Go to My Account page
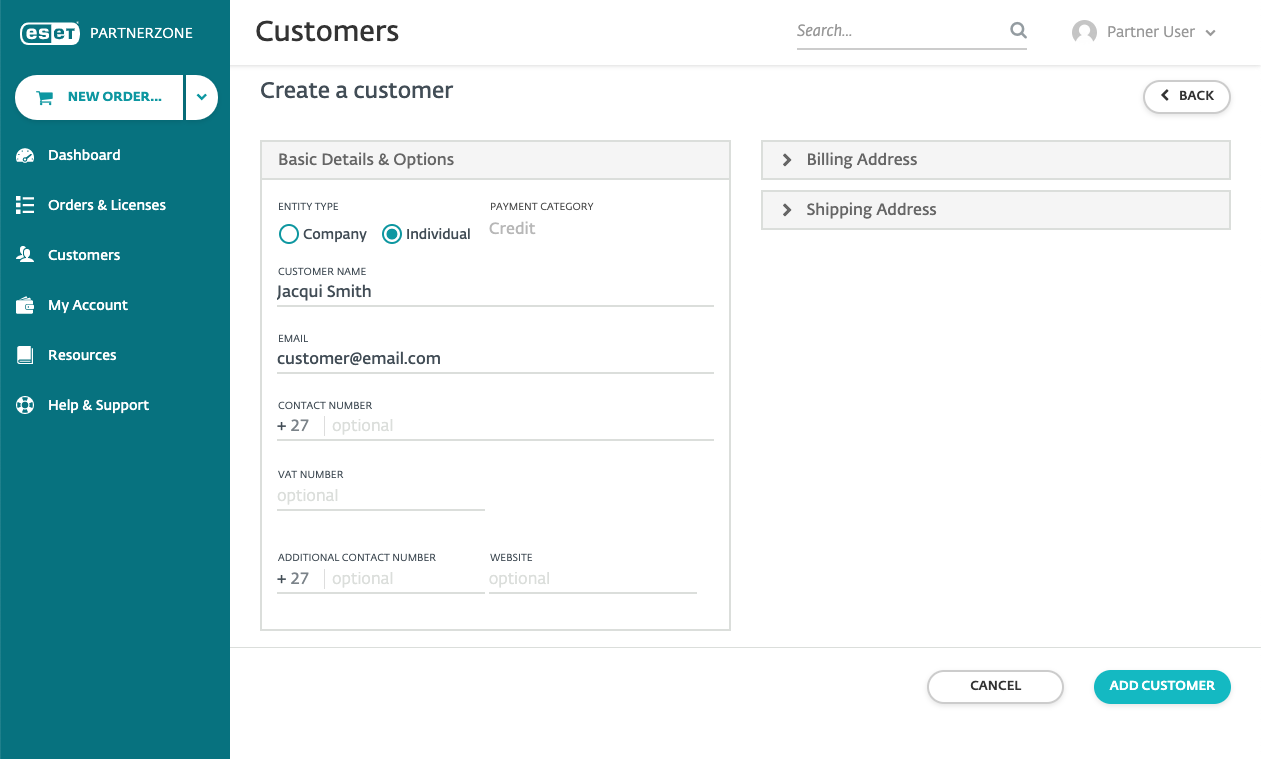The height and width of the screenshot is (759, 1261). click(x=87, y=305)
